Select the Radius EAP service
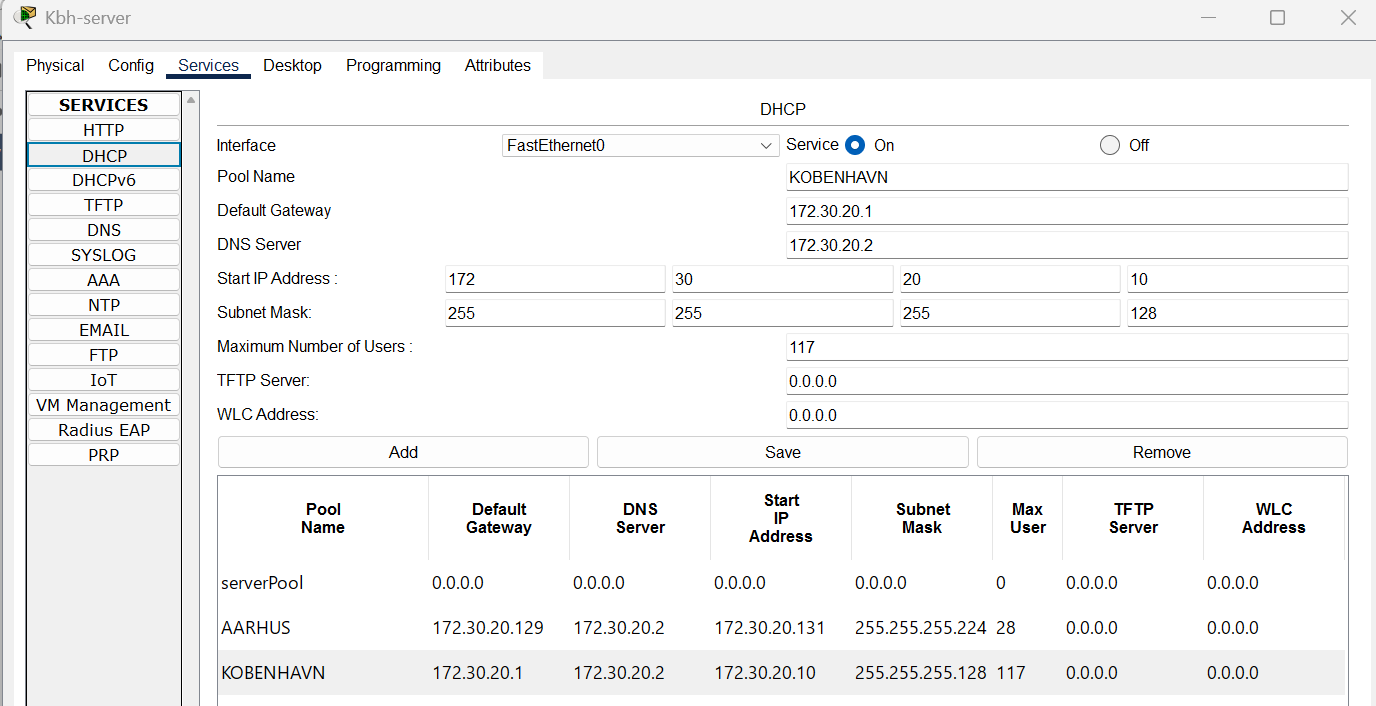This screenshot has width=1376, height=706. point(104,430)
